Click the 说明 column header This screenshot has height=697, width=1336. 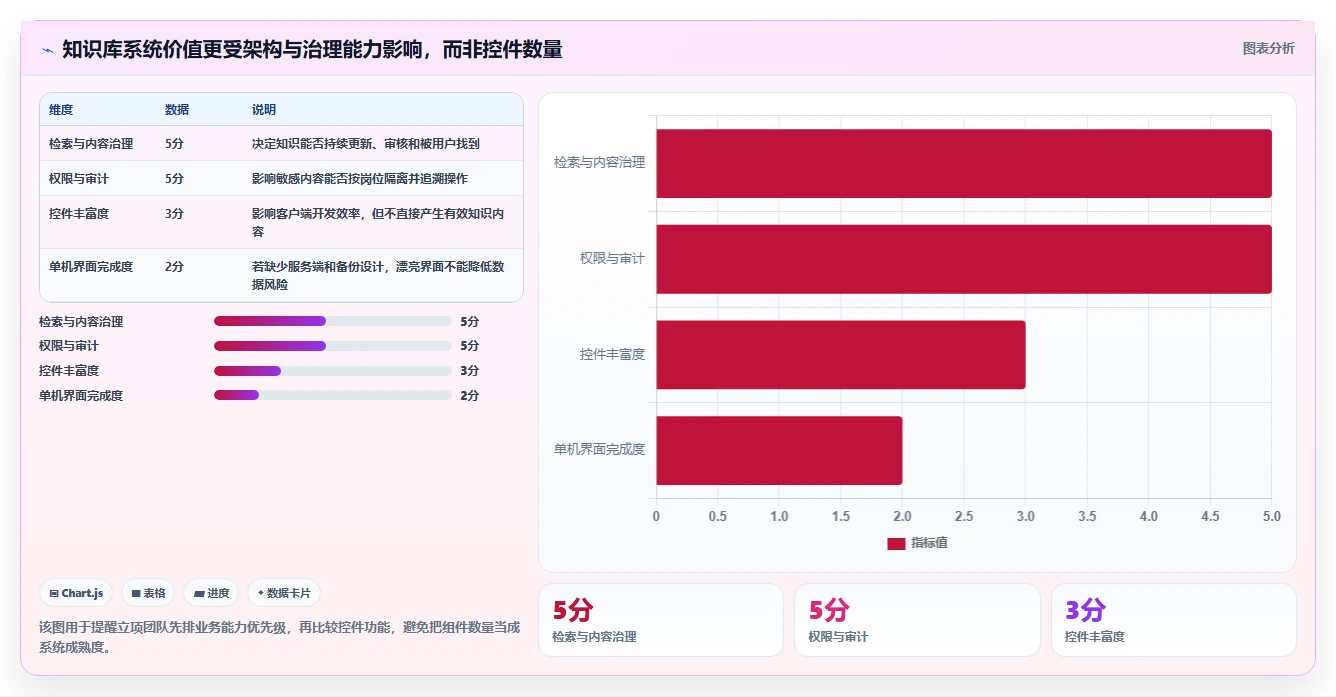click(x=264, y=110)
